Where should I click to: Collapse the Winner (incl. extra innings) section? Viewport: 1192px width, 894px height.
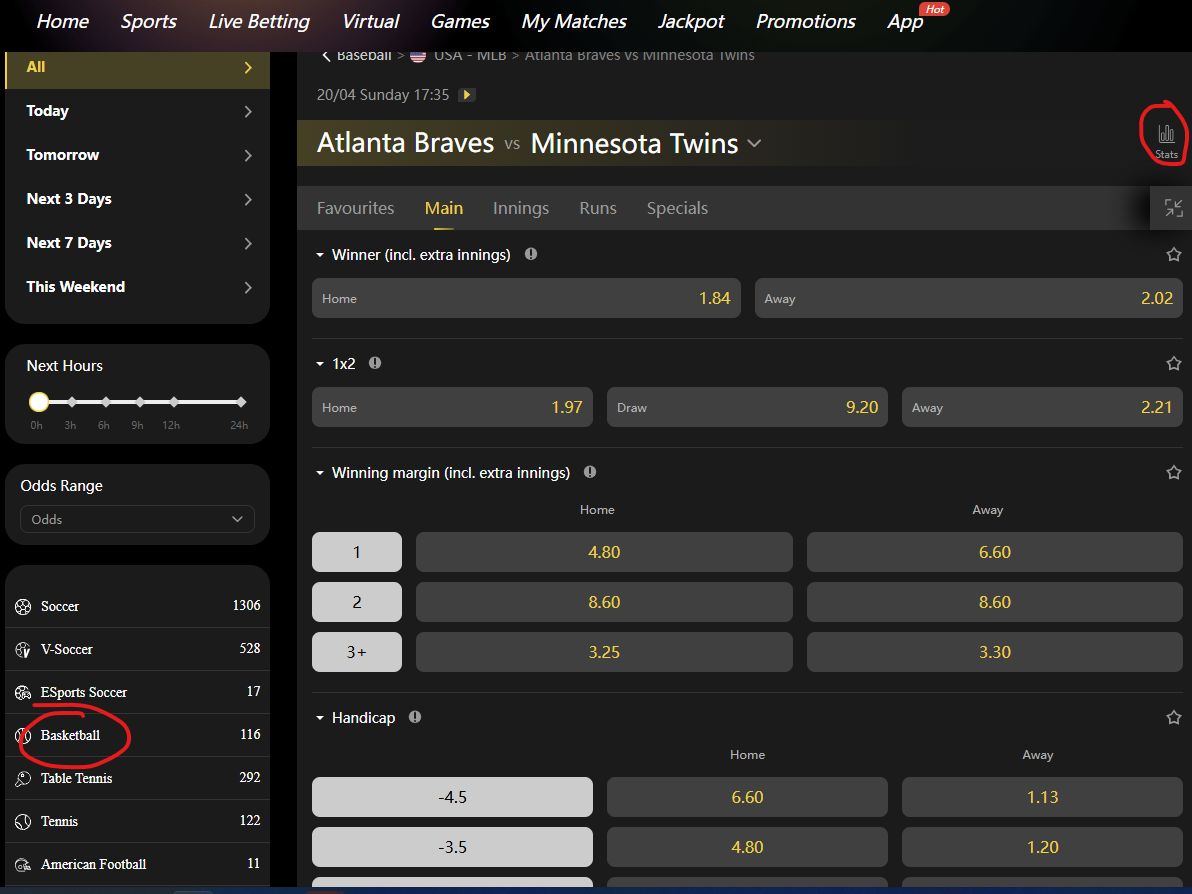point(320,255)
